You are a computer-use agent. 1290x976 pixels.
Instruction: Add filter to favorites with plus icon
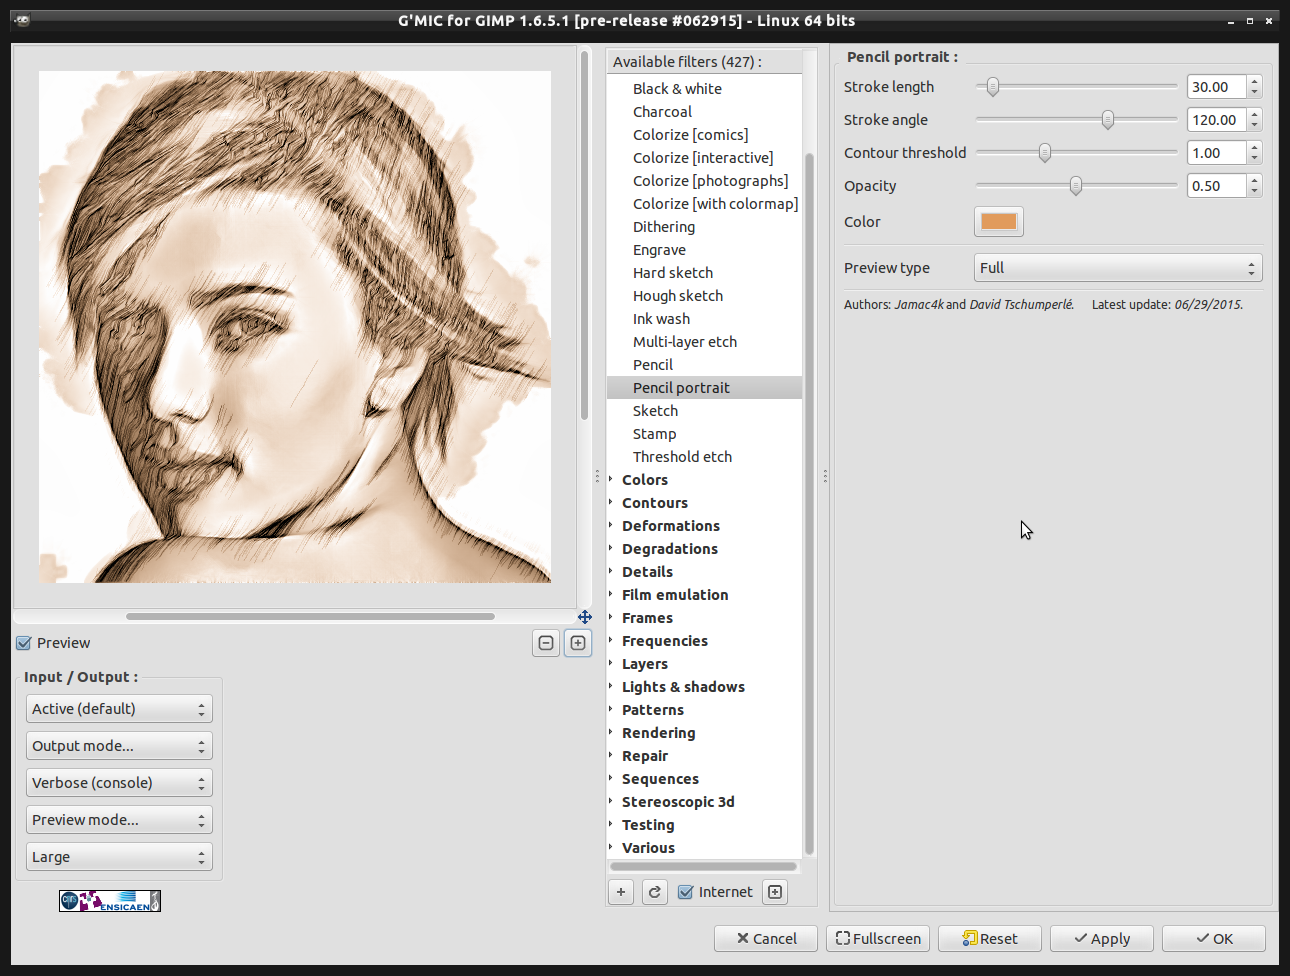pyautogui.click(x=621, y=892)
